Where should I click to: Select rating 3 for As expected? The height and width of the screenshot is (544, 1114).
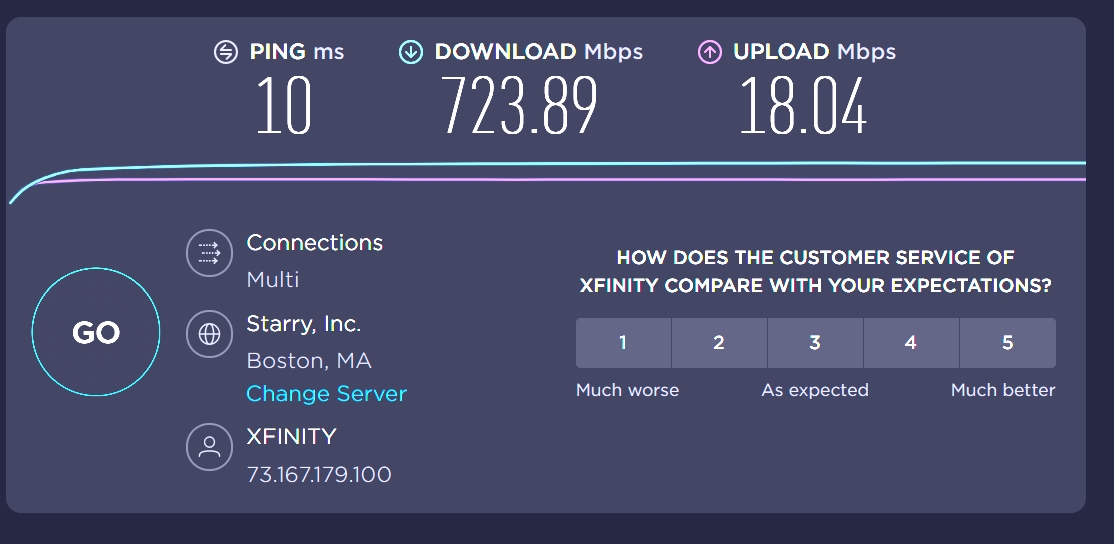(815, 343)
